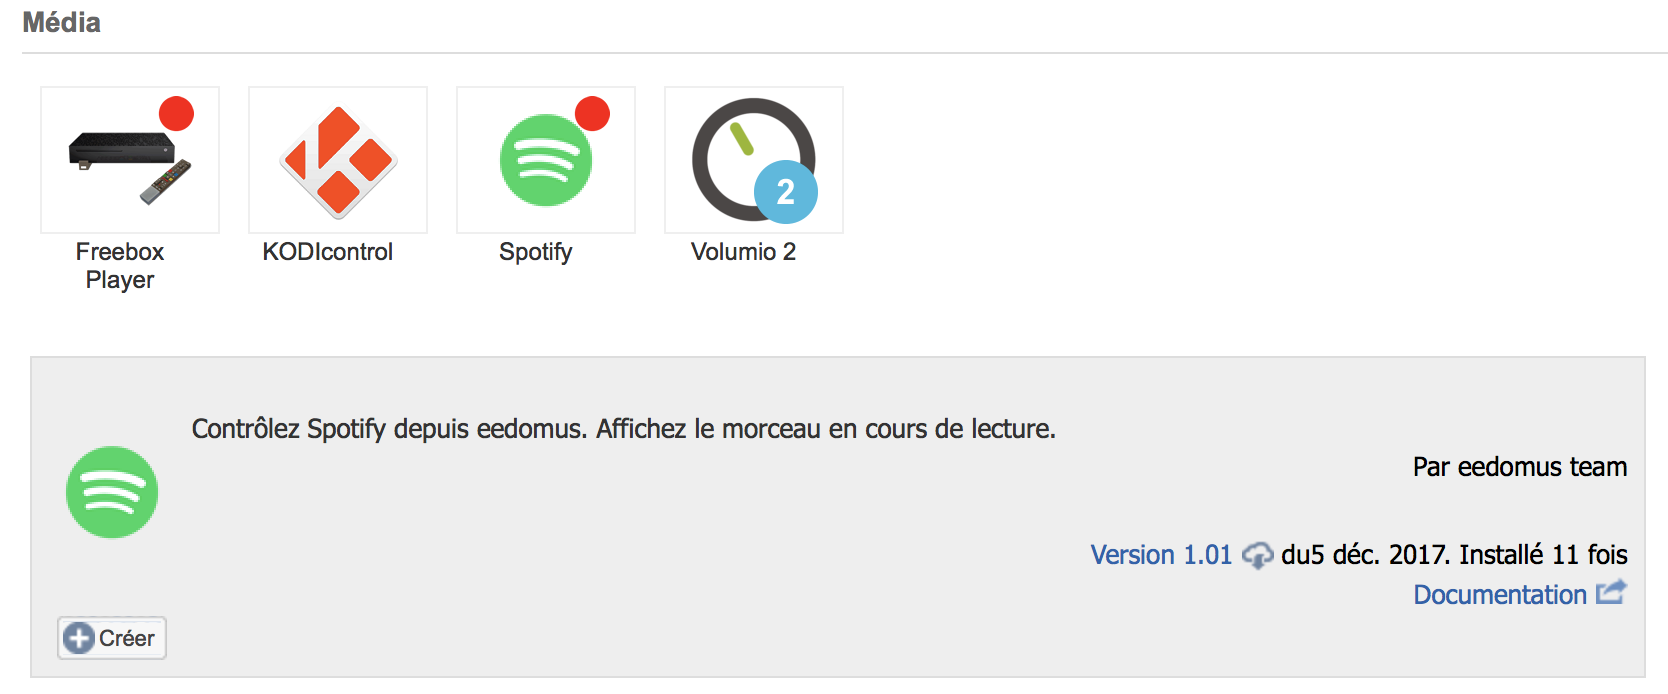The width and height of the screenshot is (1668, 694).
Task: Click red notification dot on Spotify tile
Action: (593, 114)
